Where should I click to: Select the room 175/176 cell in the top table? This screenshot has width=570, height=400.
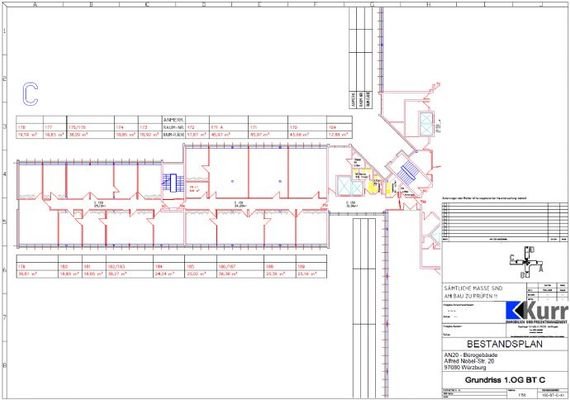coord(91,128)
